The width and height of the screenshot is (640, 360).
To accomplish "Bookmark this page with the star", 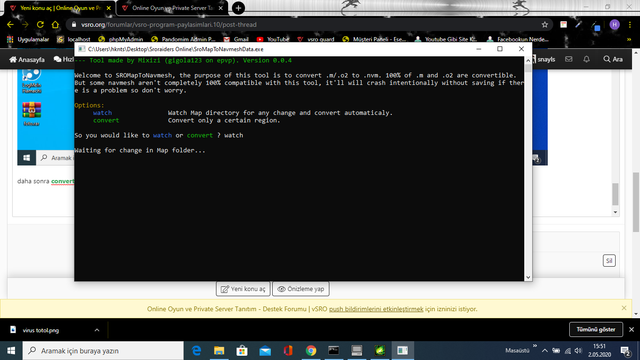I will coord(544,24).
